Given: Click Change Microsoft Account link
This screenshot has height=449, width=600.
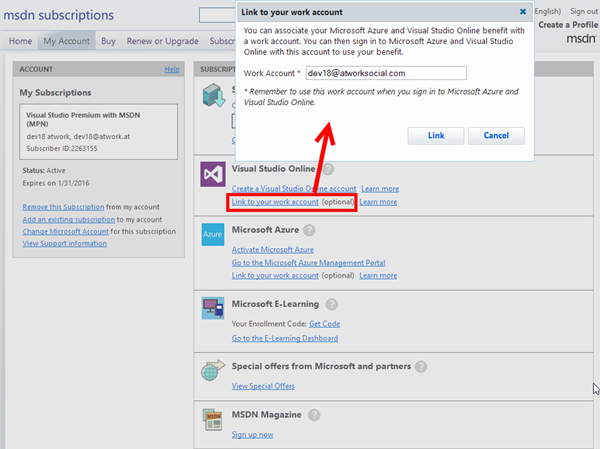Looking at the screenshot, I should [65, 232].
